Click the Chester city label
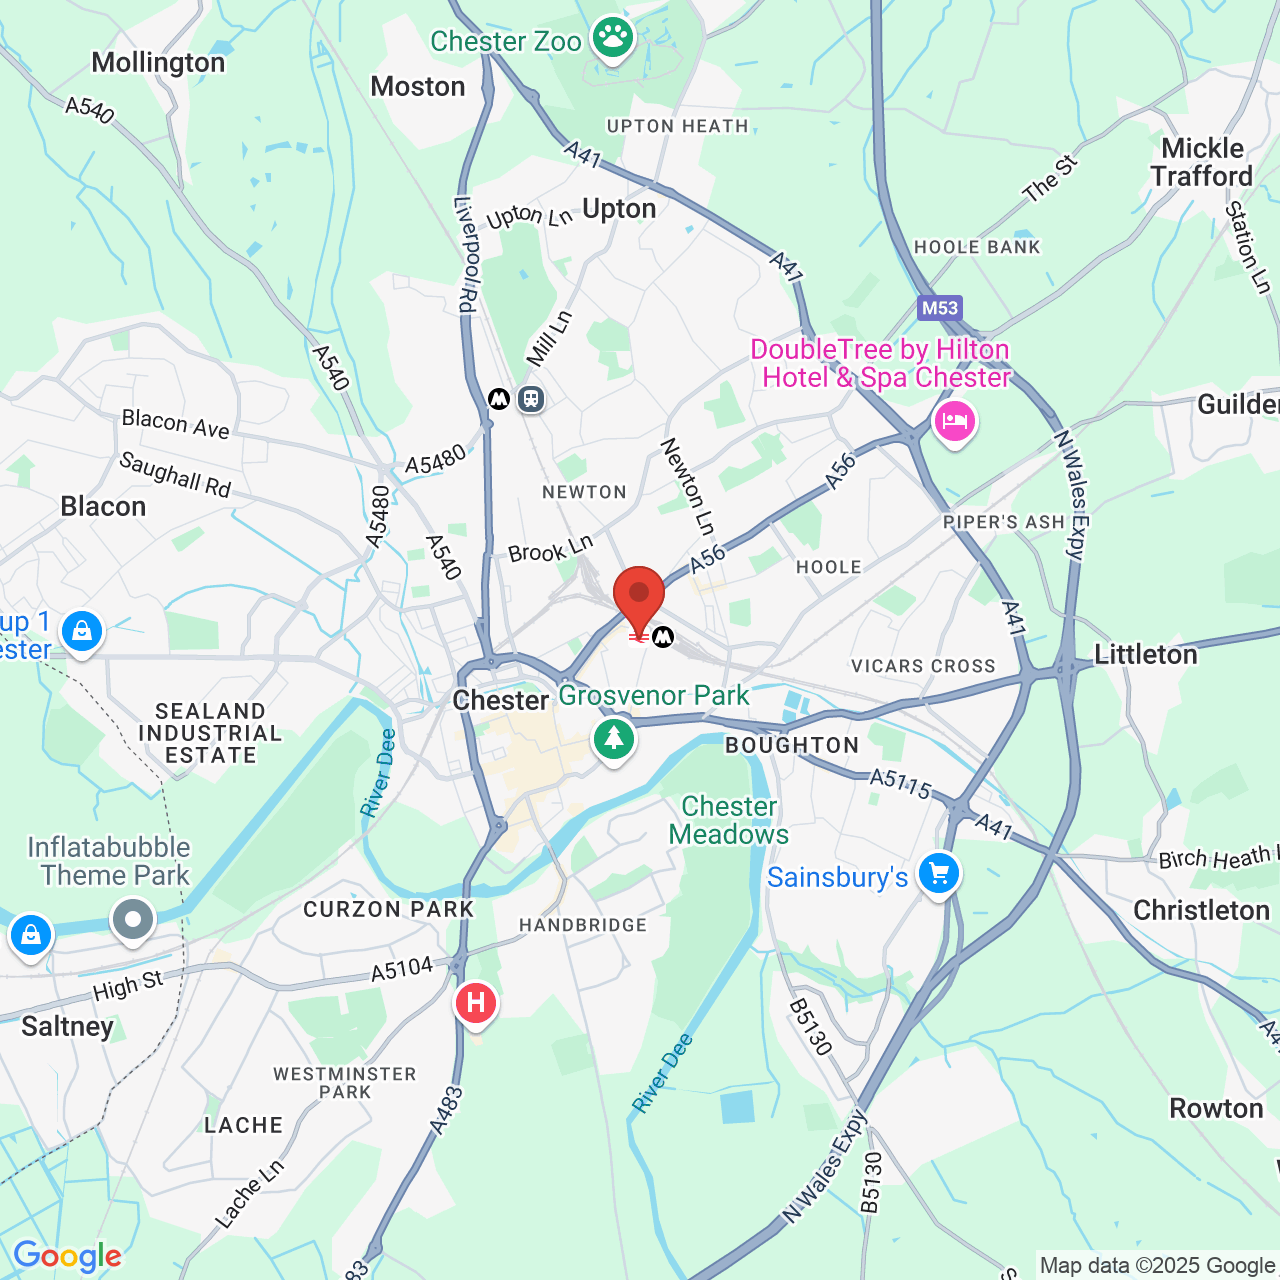Screen dimensions: 1280x1280 point(500,700)
